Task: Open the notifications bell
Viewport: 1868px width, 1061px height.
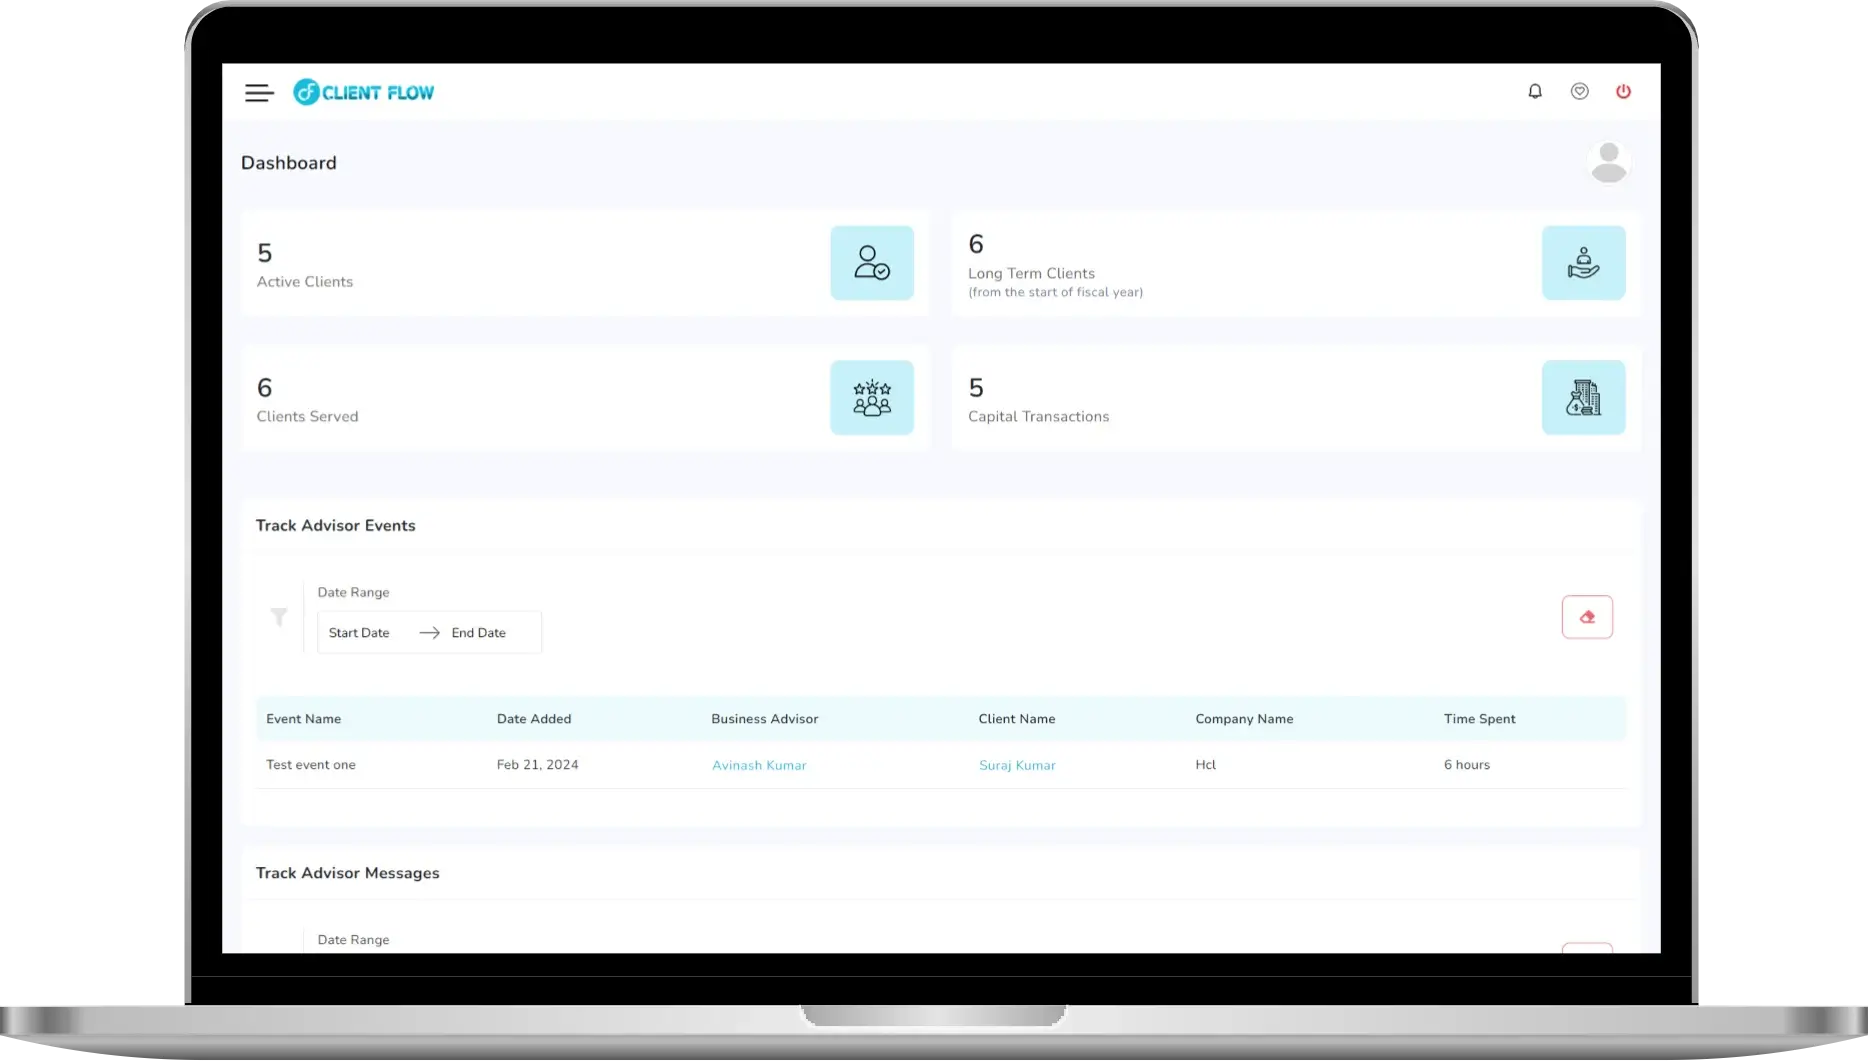Action: coord(1535,92)
